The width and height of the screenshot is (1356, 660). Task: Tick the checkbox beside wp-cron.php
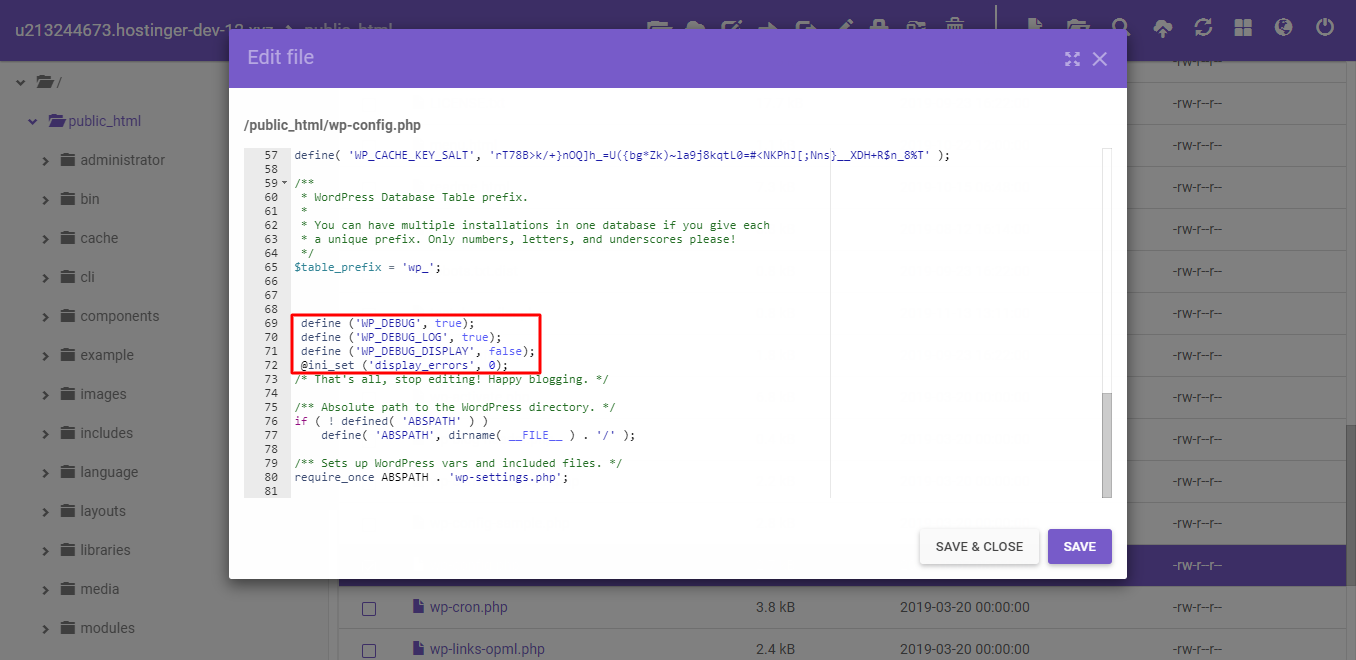click(x=368, y=608)
